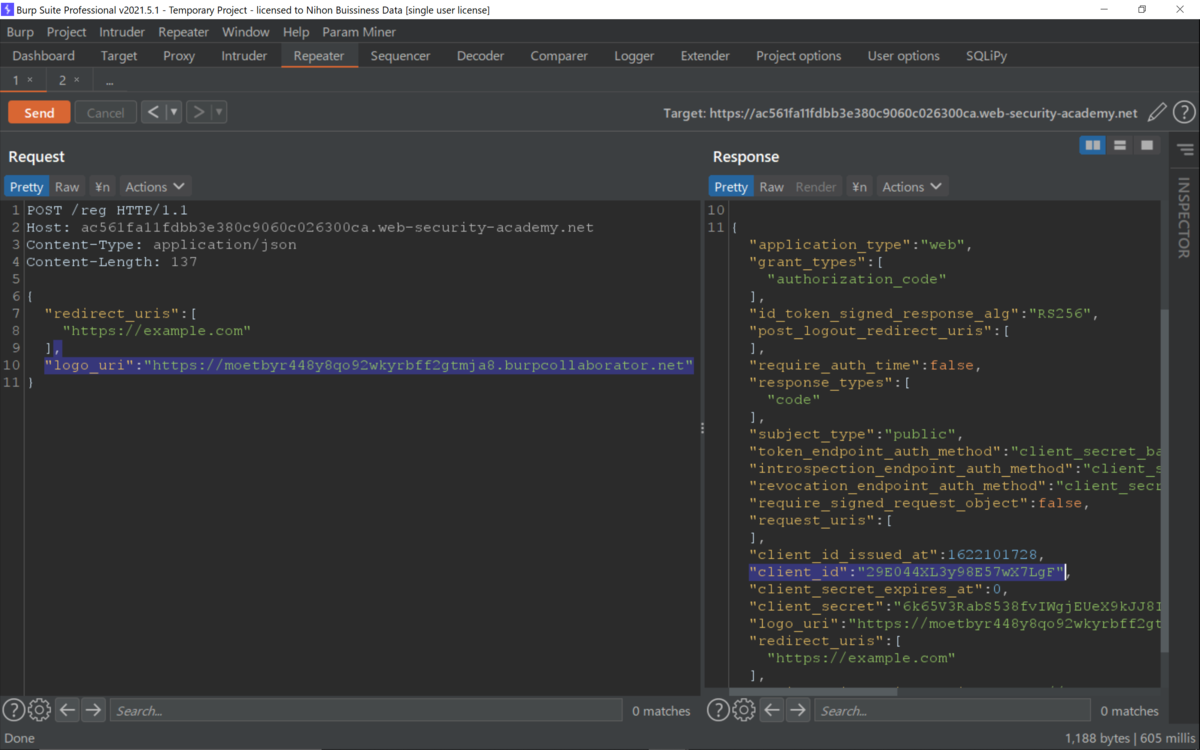Open the Help menu

pyautogui.click(x=296, y=32)
